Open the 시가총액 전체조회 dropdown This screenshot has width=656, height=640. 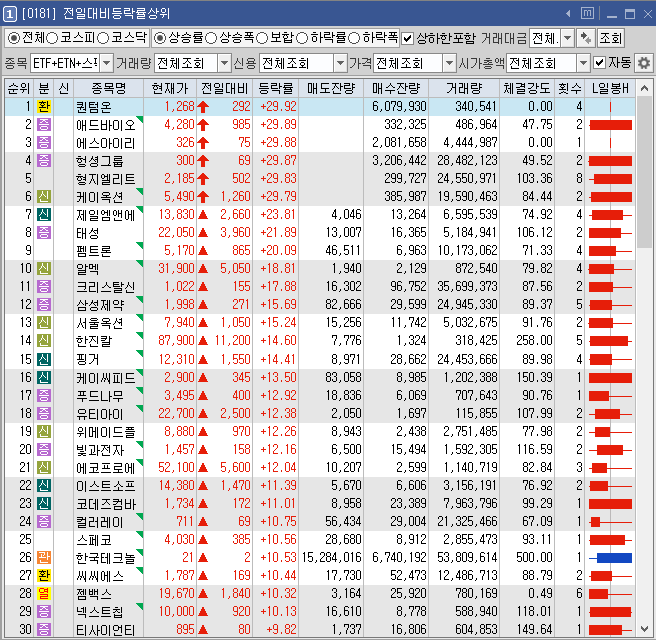583,63
